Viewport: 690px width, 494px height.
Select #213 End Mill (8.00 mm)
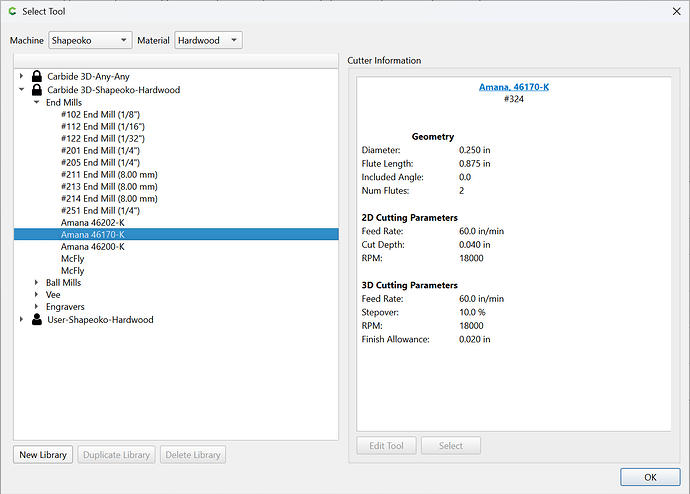click(x=109, y=187)
